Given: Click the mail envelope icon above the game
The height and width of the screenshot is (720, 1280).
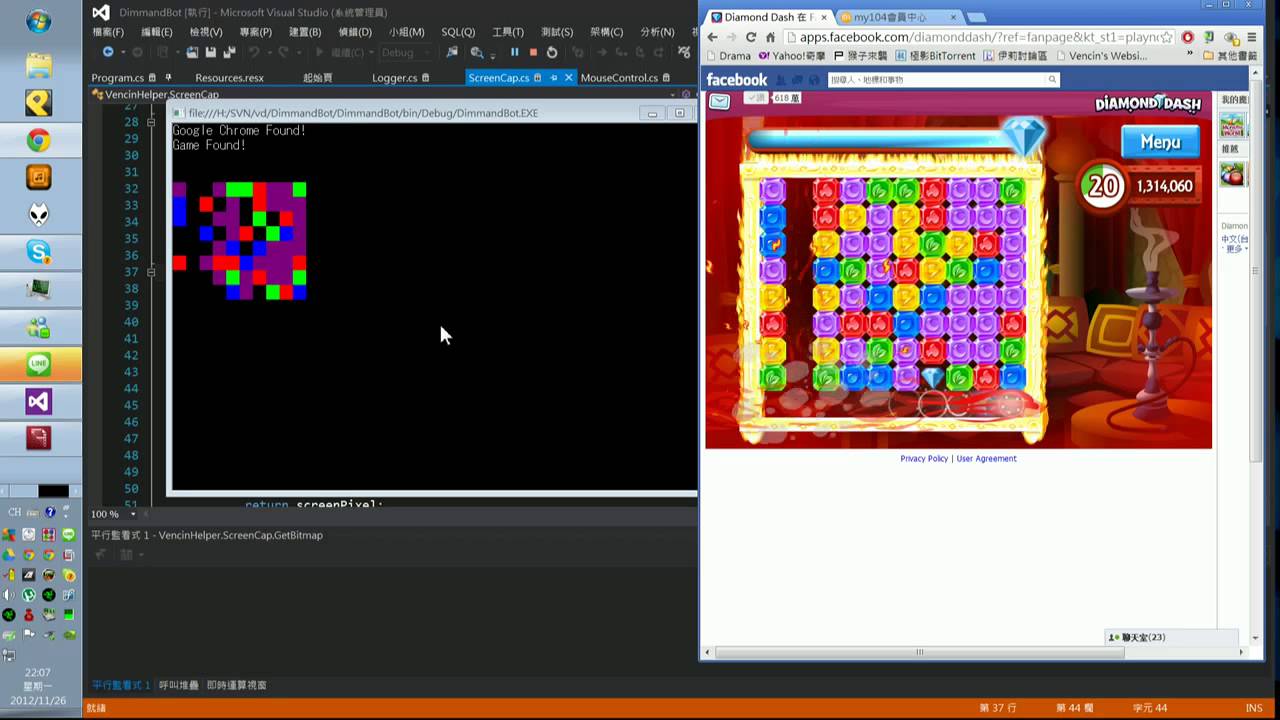Looking at the screenshot, I should tap(719, 99).
